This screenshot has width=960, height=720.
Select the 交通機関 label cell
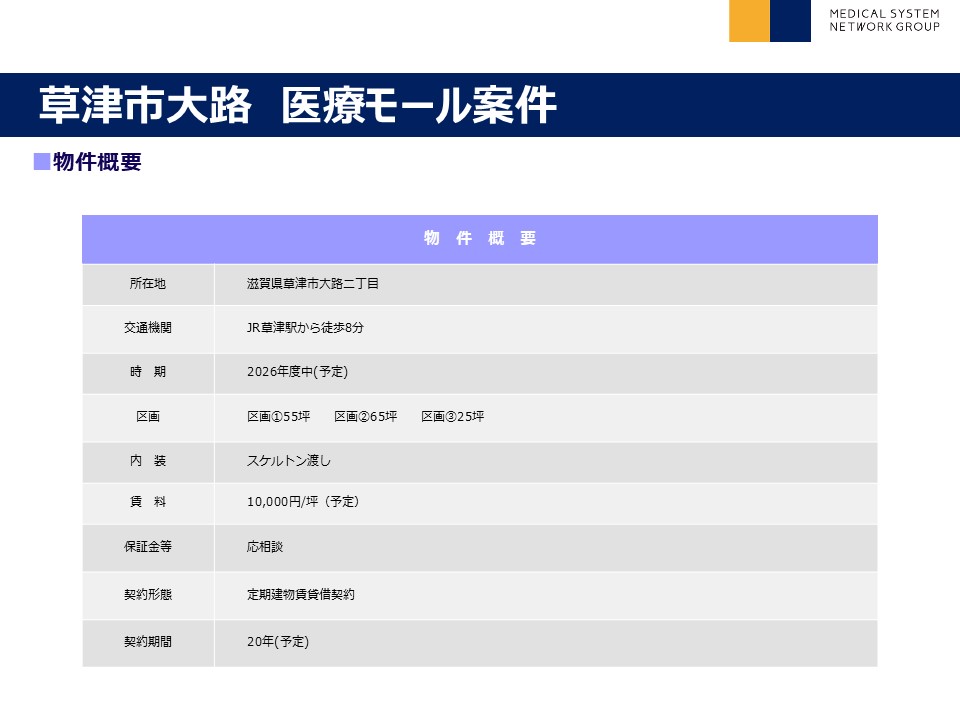148,329
